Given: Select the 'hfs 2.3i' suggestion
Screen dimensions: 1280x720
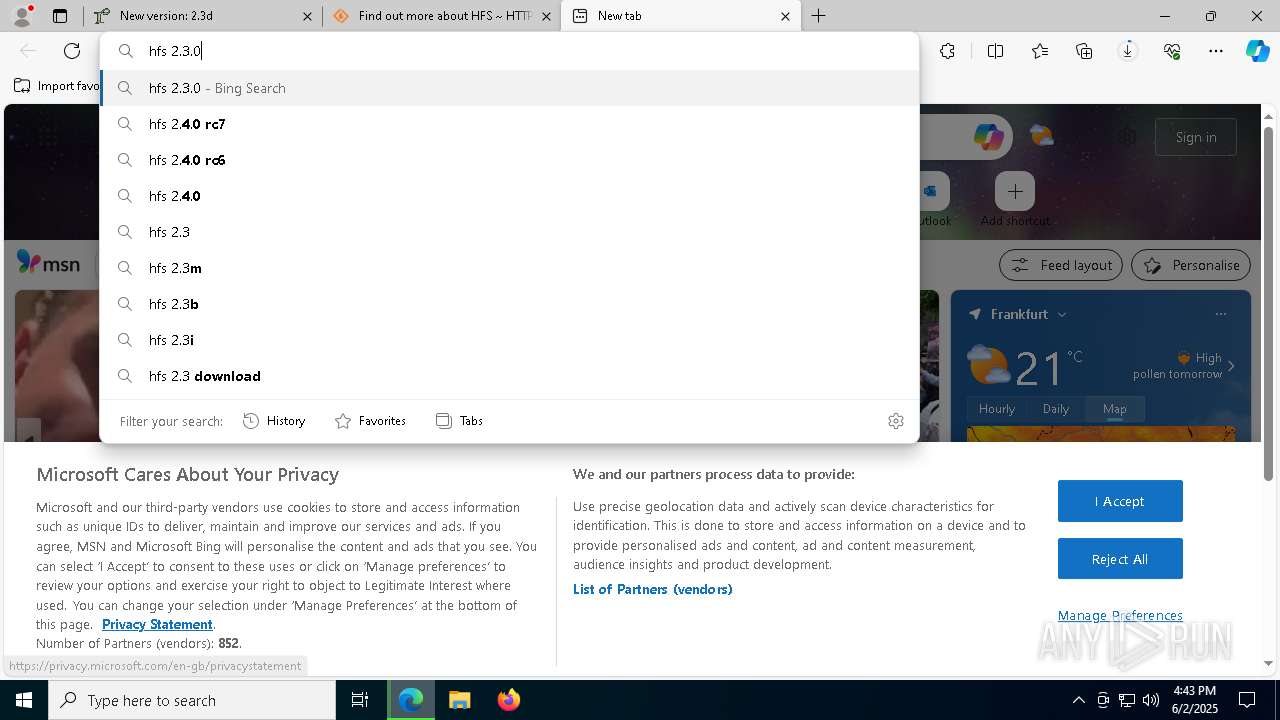Looking at the screenshot, I should pos(509,340).
